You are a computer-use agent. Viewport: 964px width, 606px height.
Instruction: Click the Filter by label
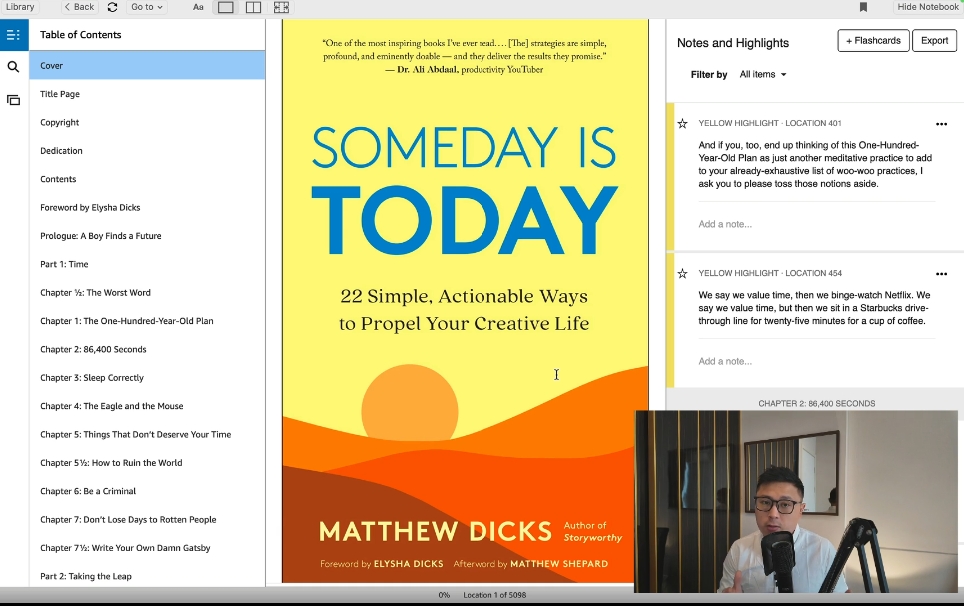click(709, 74)
